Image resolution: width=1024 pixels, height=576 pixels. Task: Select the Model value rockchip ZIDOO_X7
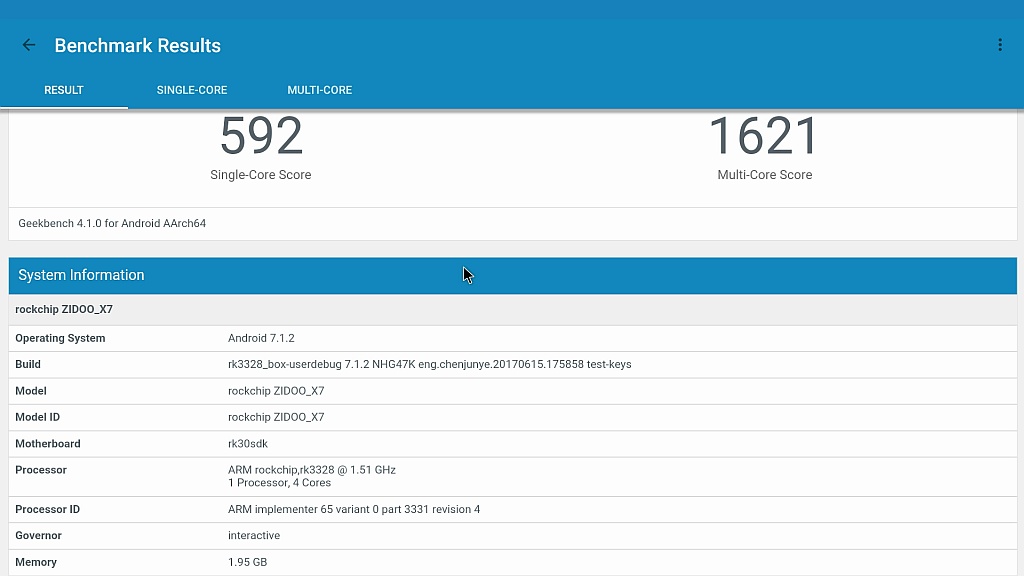[276, 391]
